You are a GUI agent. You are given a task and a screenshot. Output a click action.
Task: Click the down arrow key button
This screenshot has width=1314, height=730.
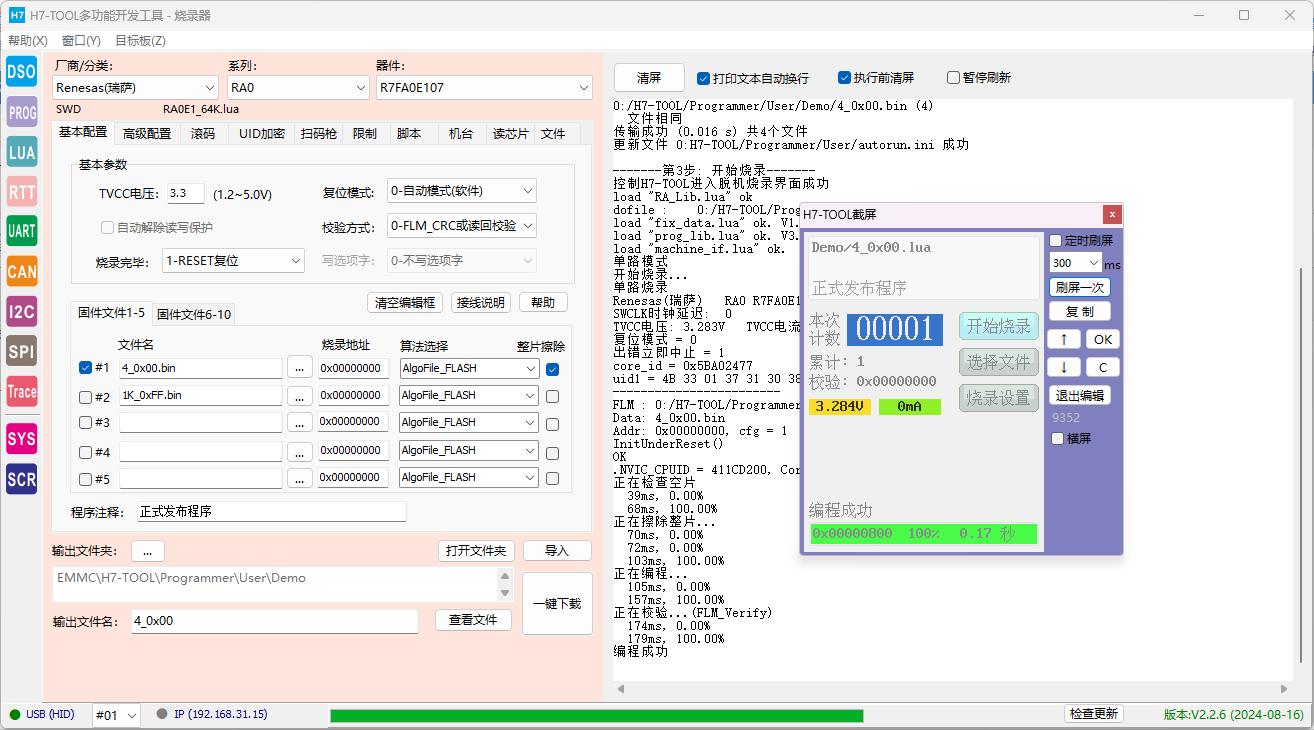point(1064,367)
